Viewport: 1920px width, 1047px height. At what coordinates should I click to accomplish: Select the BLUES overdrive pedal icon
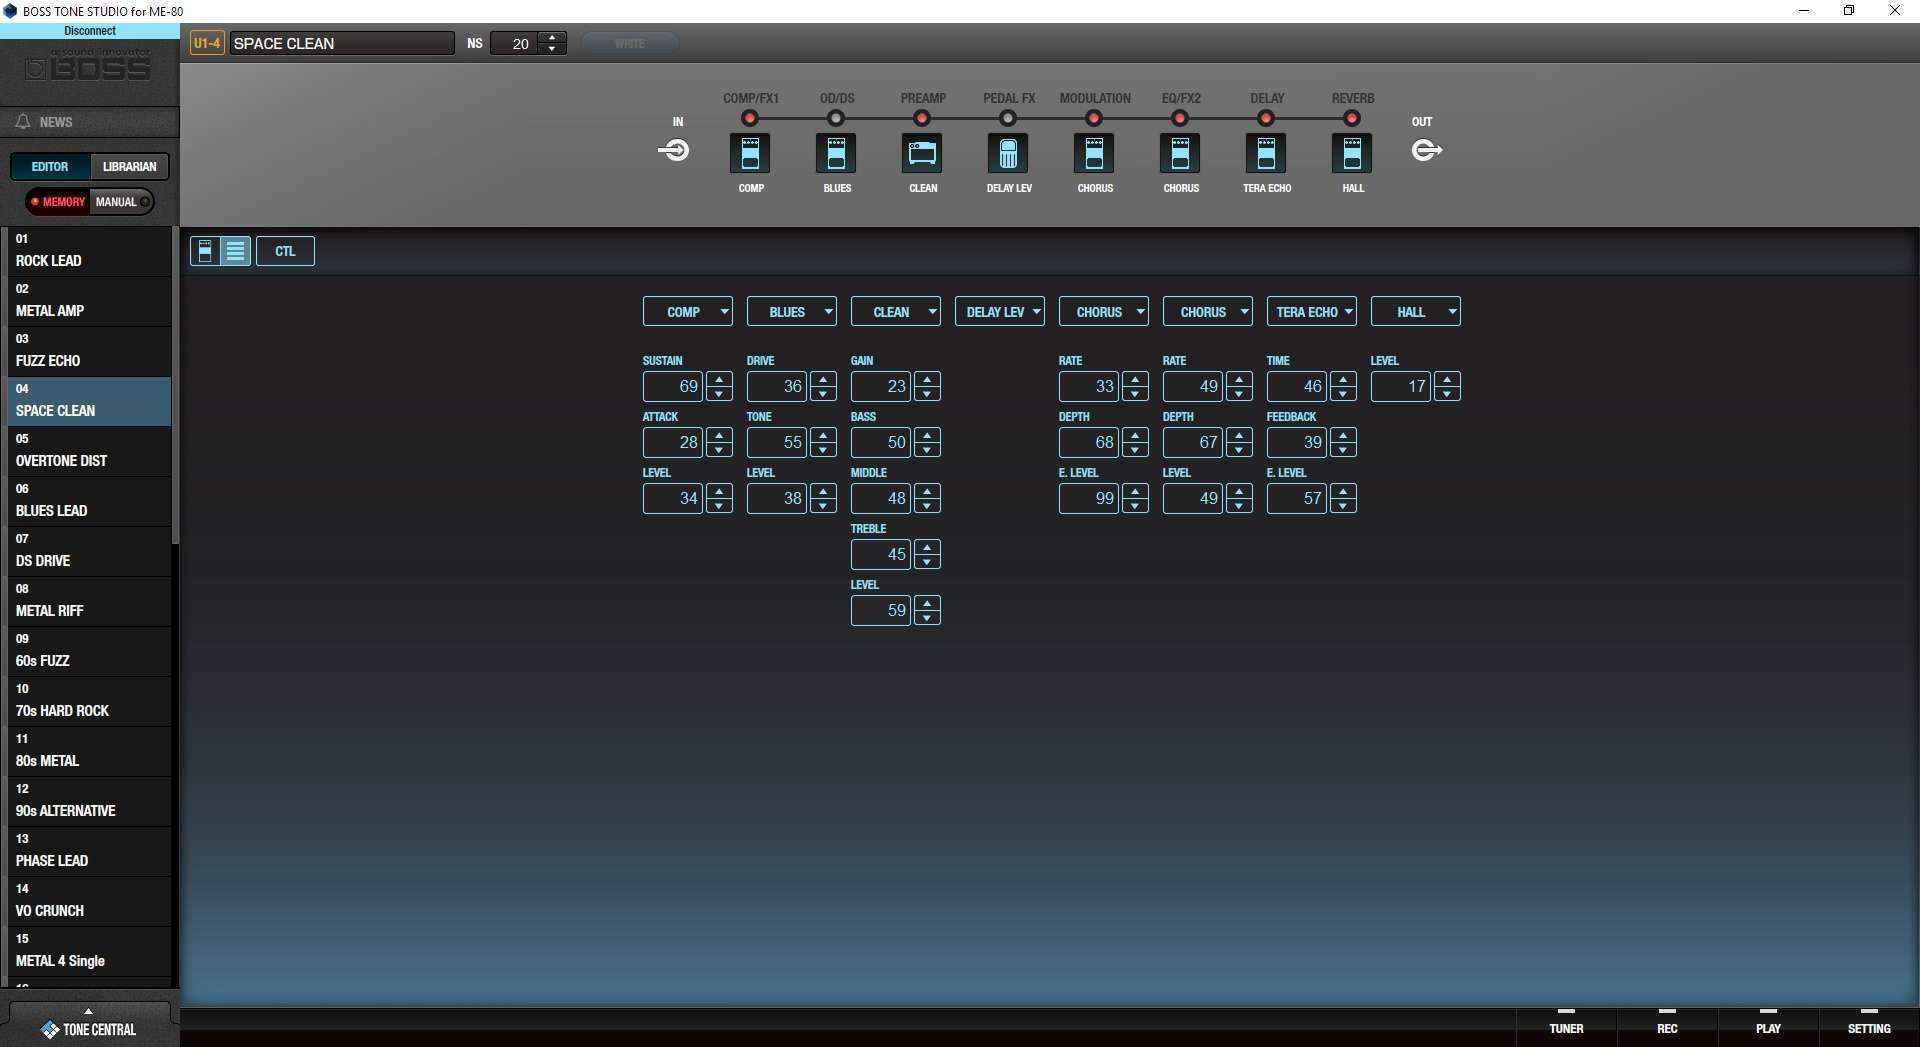pyautogui.click(x=836, y=153)
